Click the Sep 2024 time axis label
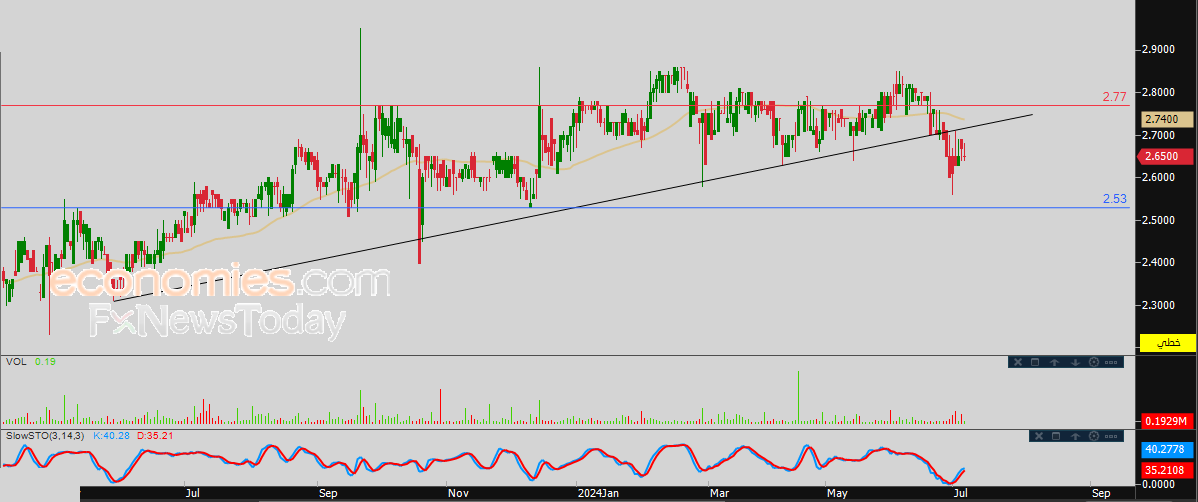Screen dimensions: 1198x502 [x=1101, y=494]
